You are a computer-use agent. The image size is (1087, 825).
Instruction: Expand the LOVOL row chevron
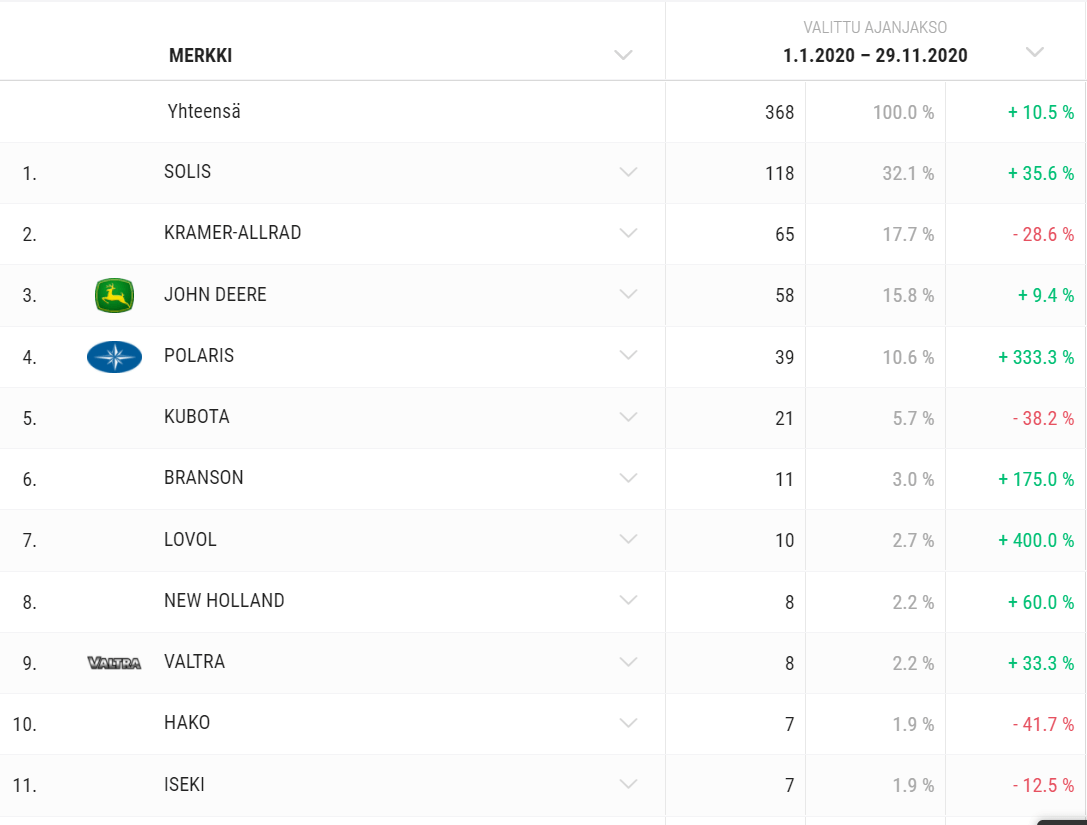[628, 540]
